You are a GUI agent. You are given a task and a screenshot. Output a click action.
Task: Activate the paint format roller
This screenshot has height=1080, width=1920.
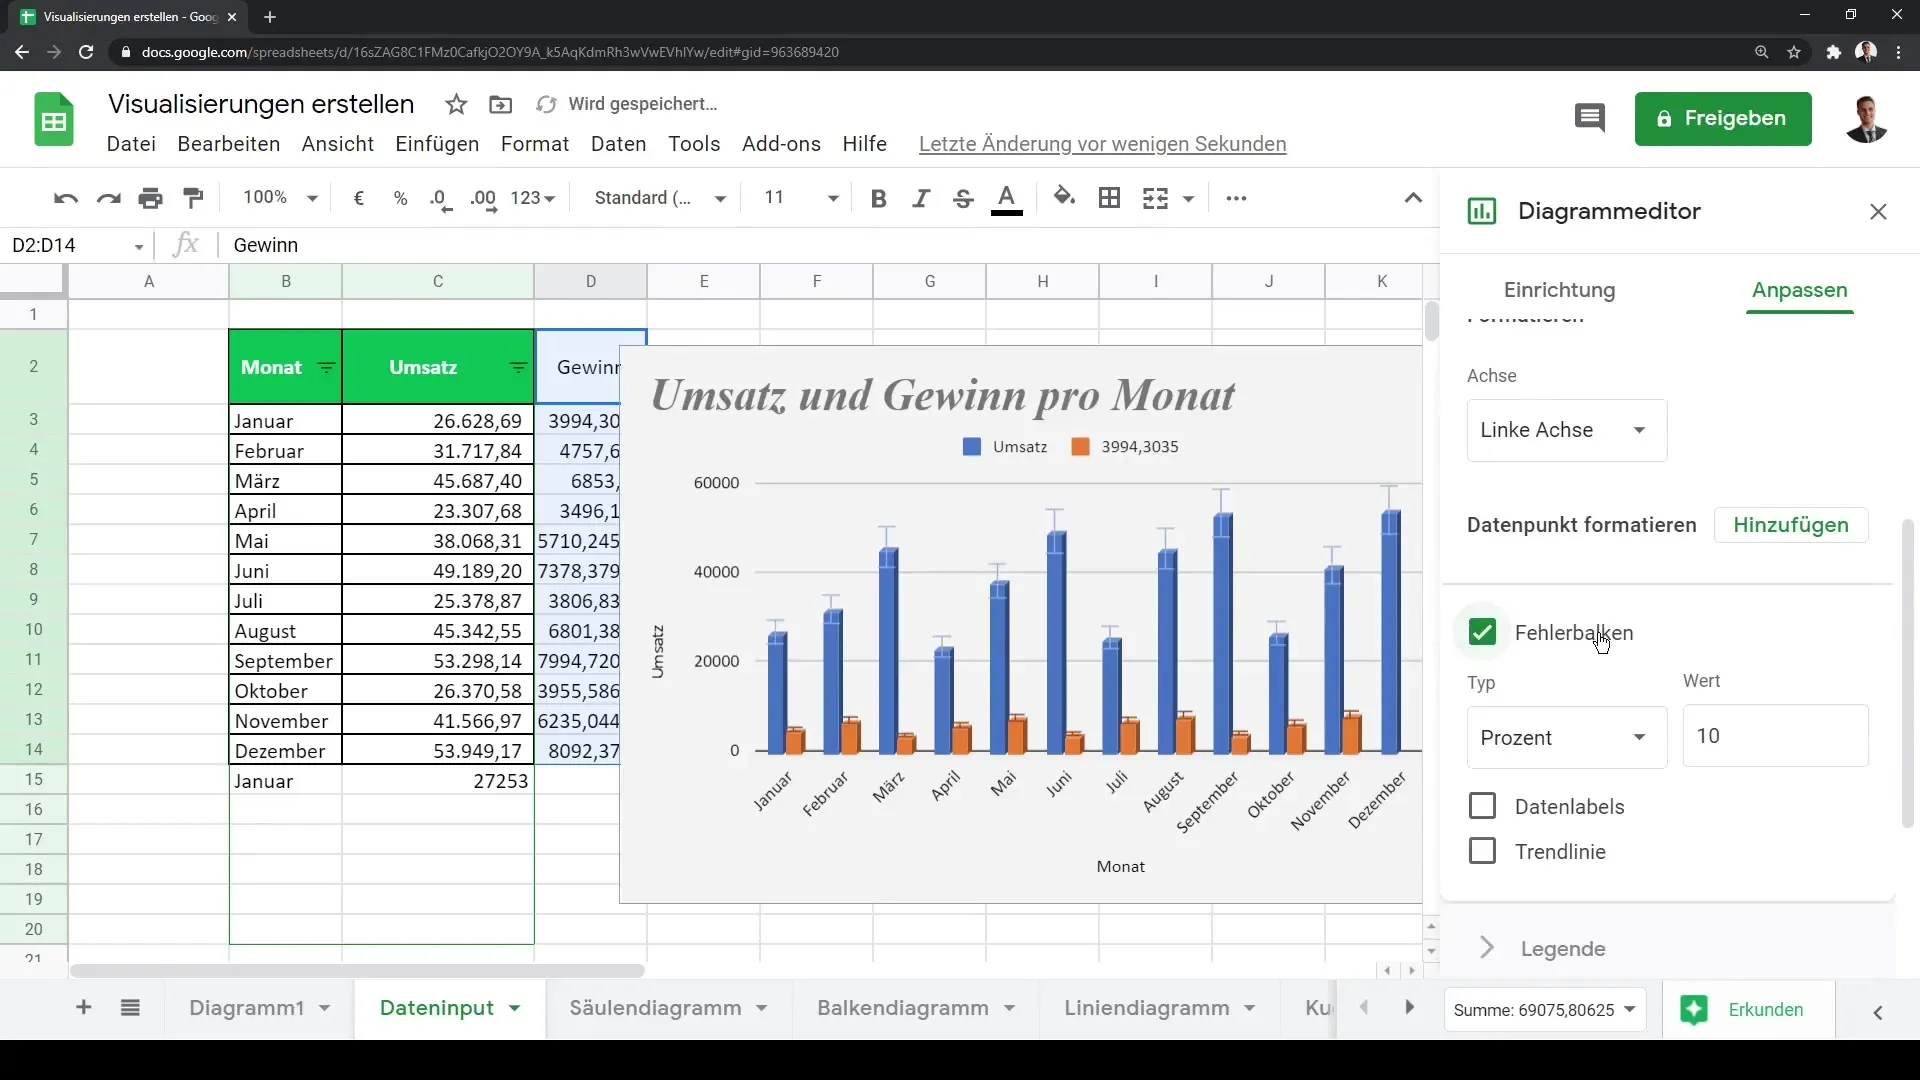[194, 198]
